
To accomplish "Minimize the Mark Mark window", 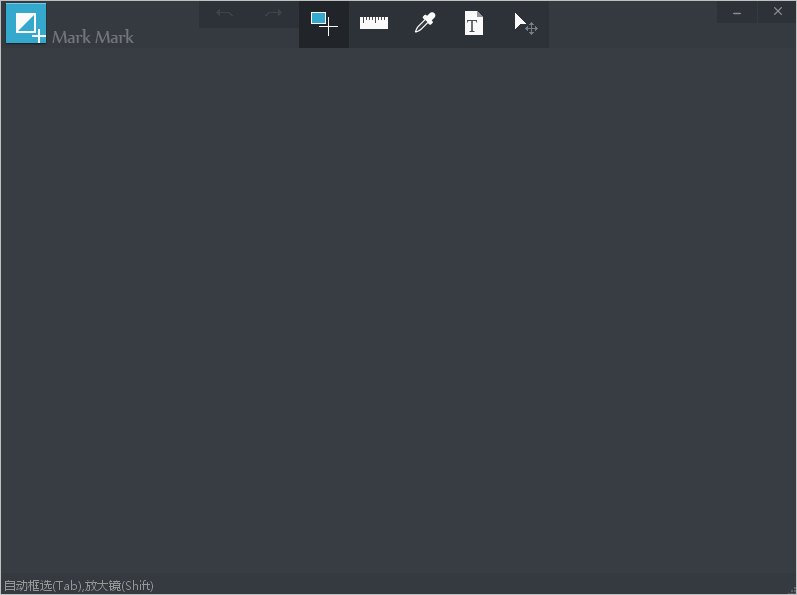I will click(x=737, y=12).
